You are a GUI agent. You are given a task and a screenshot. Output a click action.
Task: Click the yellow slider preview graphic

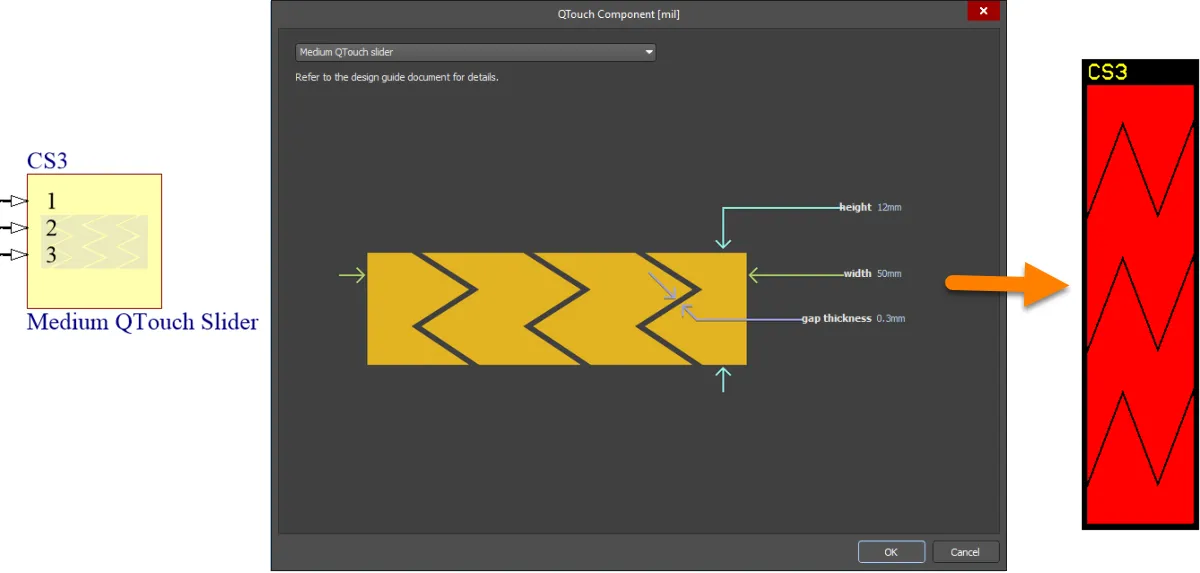point(557,308)
